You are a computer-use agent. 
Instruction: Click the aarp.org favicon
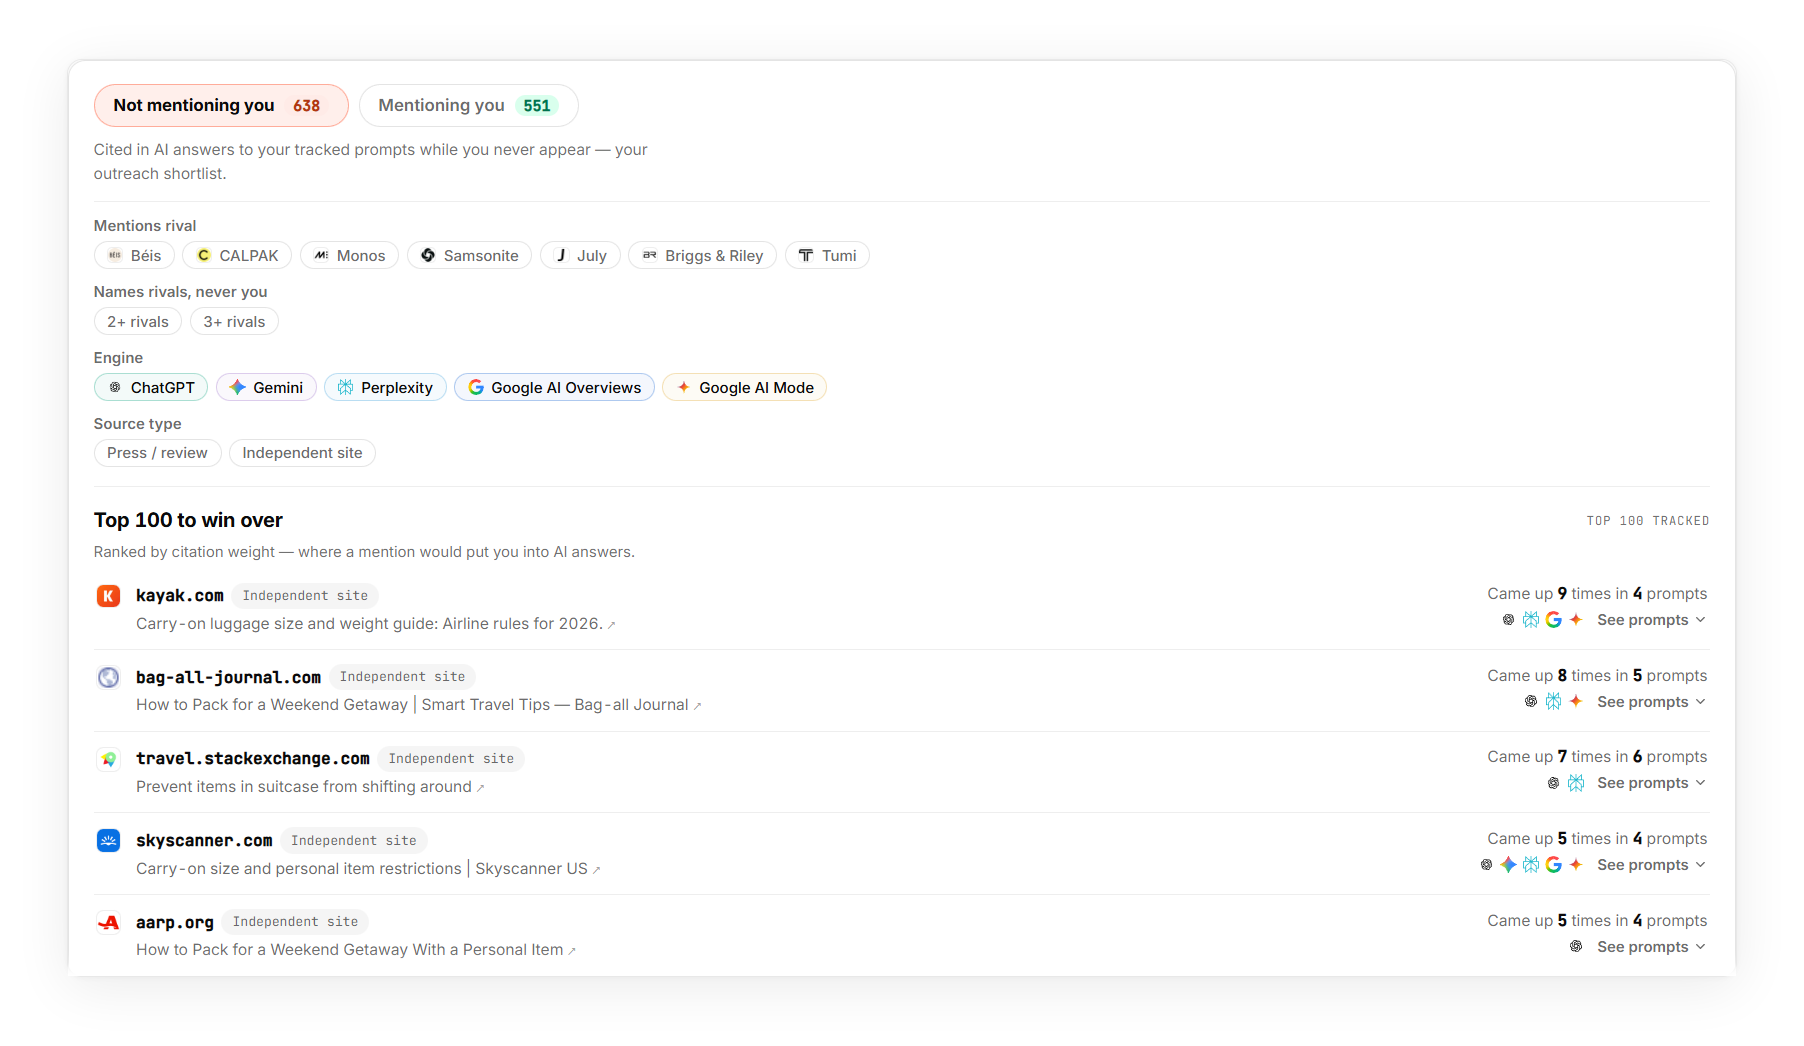108,922
